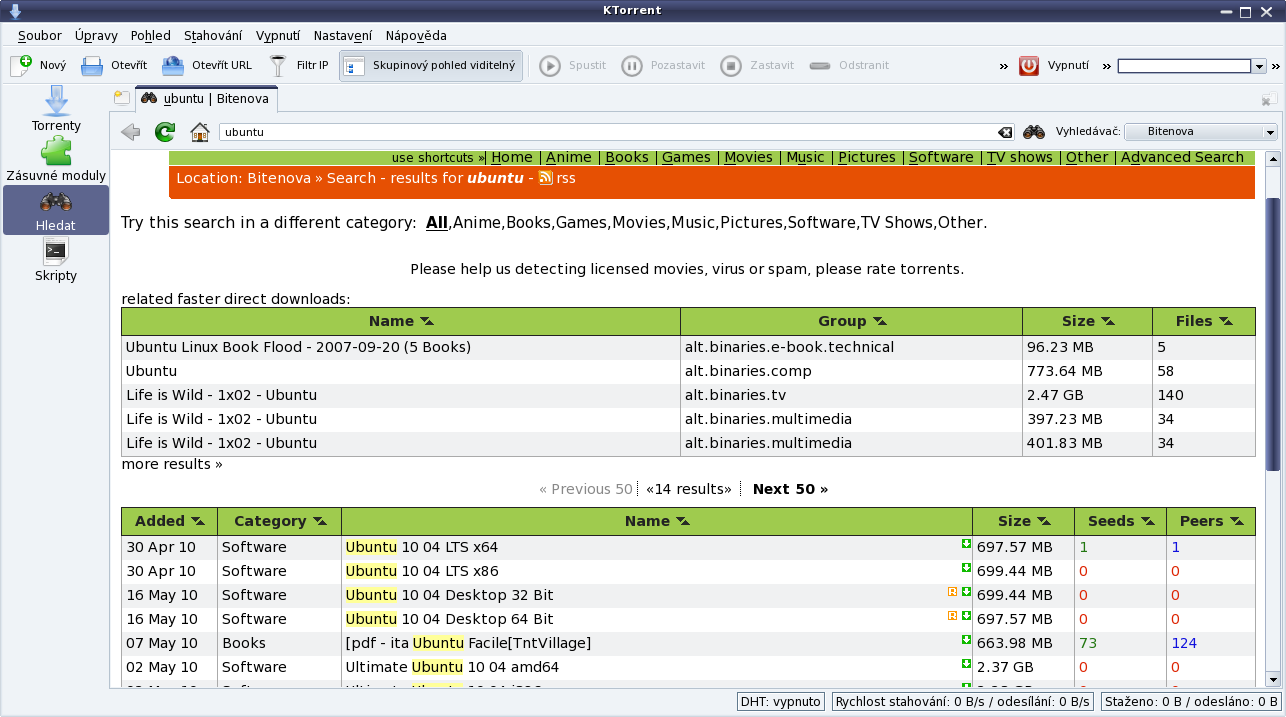Open the Skripty scripts panel
1286x717 pixels.
[56, 260]
